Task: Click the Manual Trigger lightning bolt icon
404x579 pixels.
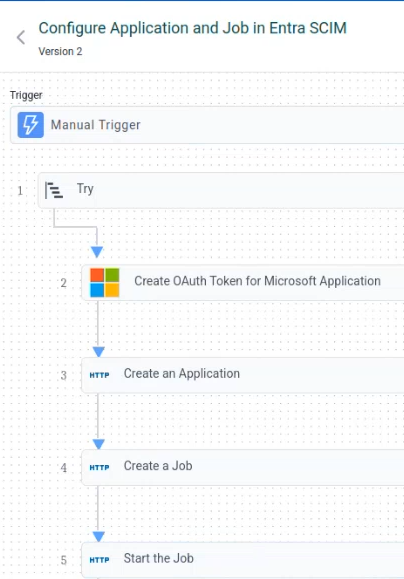Action: (x=31, y=125)
